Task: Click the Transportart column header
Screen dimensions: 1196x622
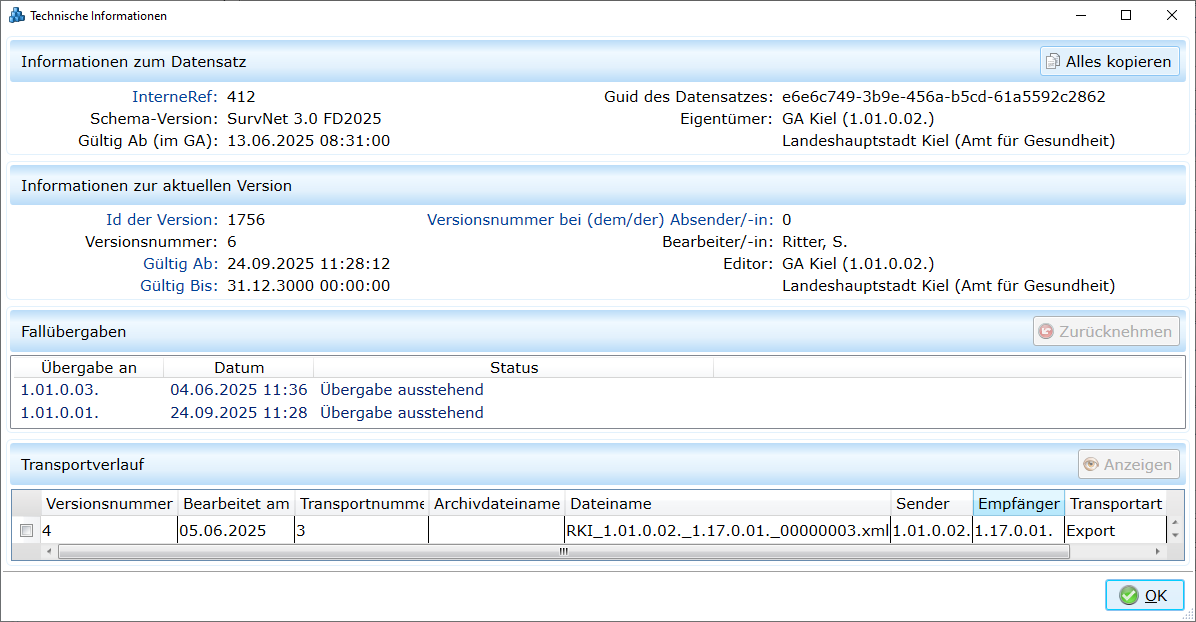Action: tap(1114, 504)
